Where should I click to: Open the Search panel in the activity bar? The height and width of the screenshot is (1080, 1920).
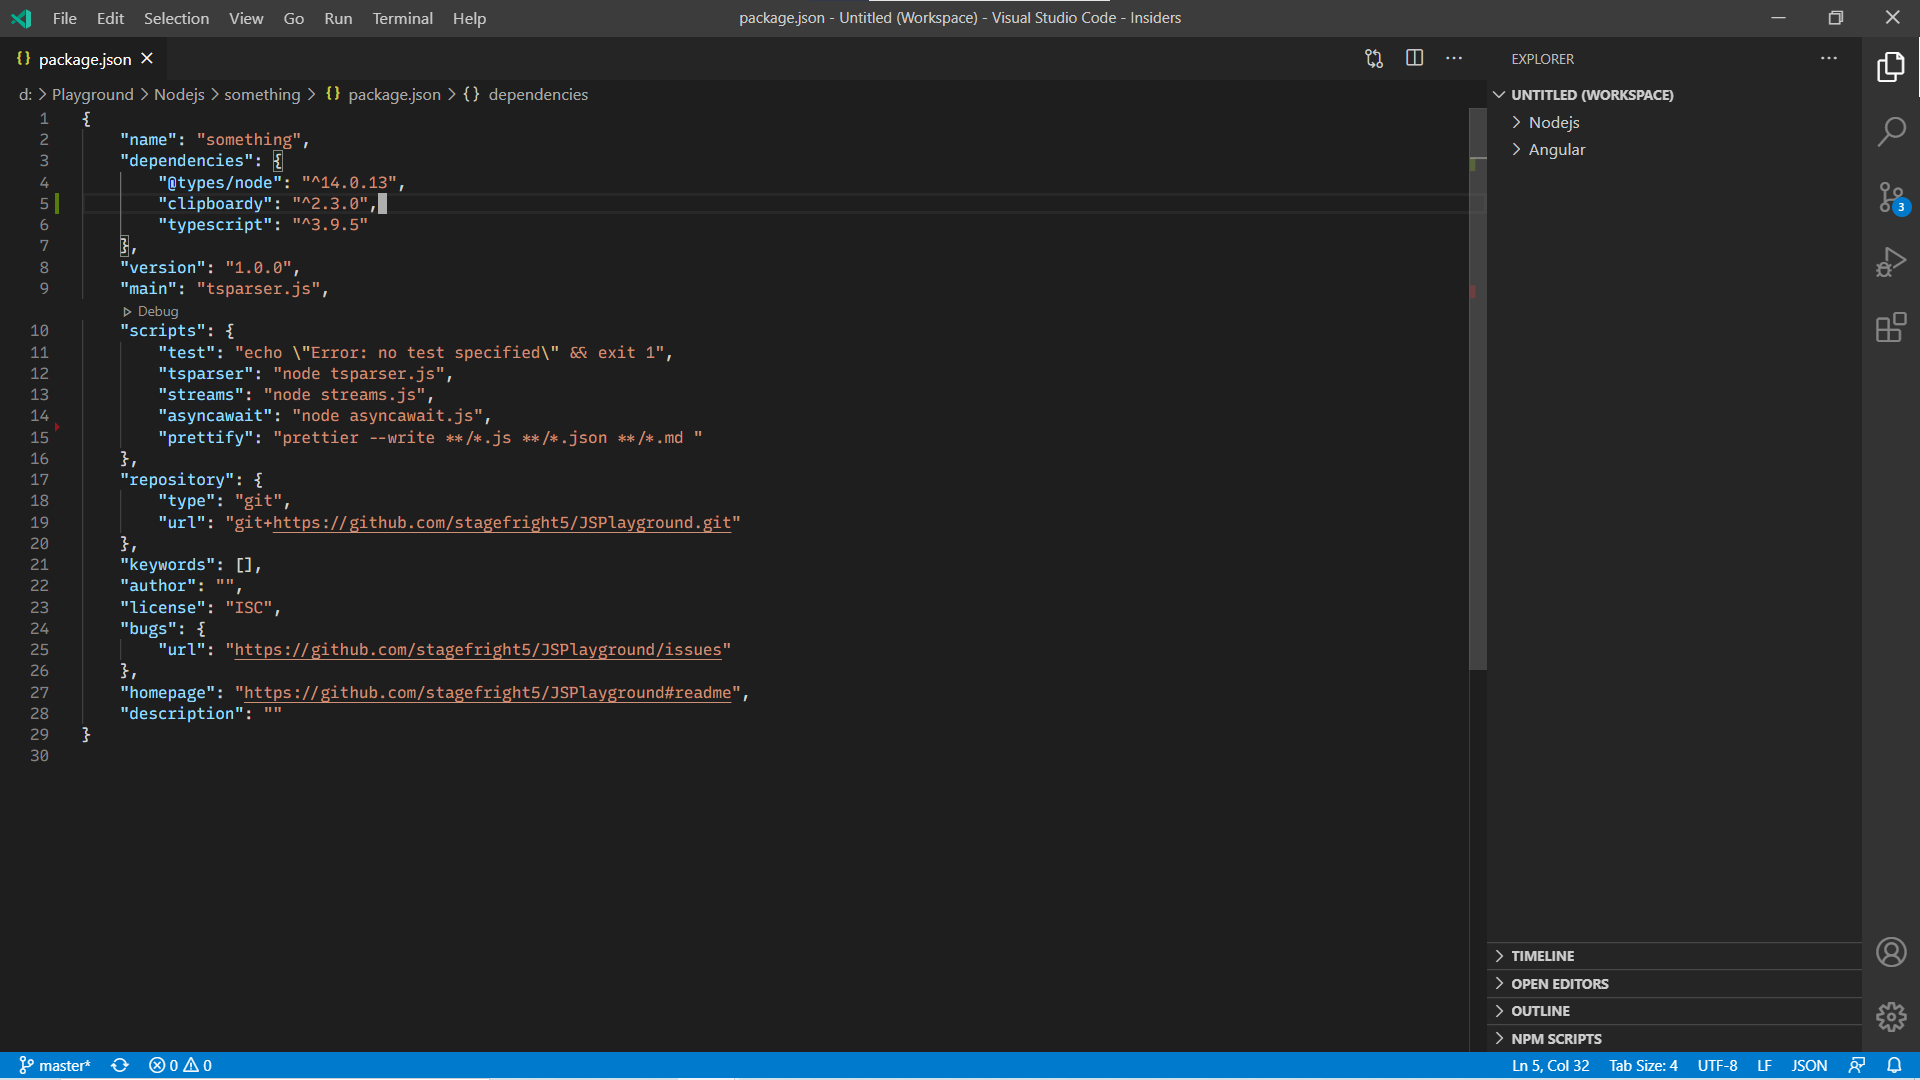pyautogui.click(x=1892, y=131)
